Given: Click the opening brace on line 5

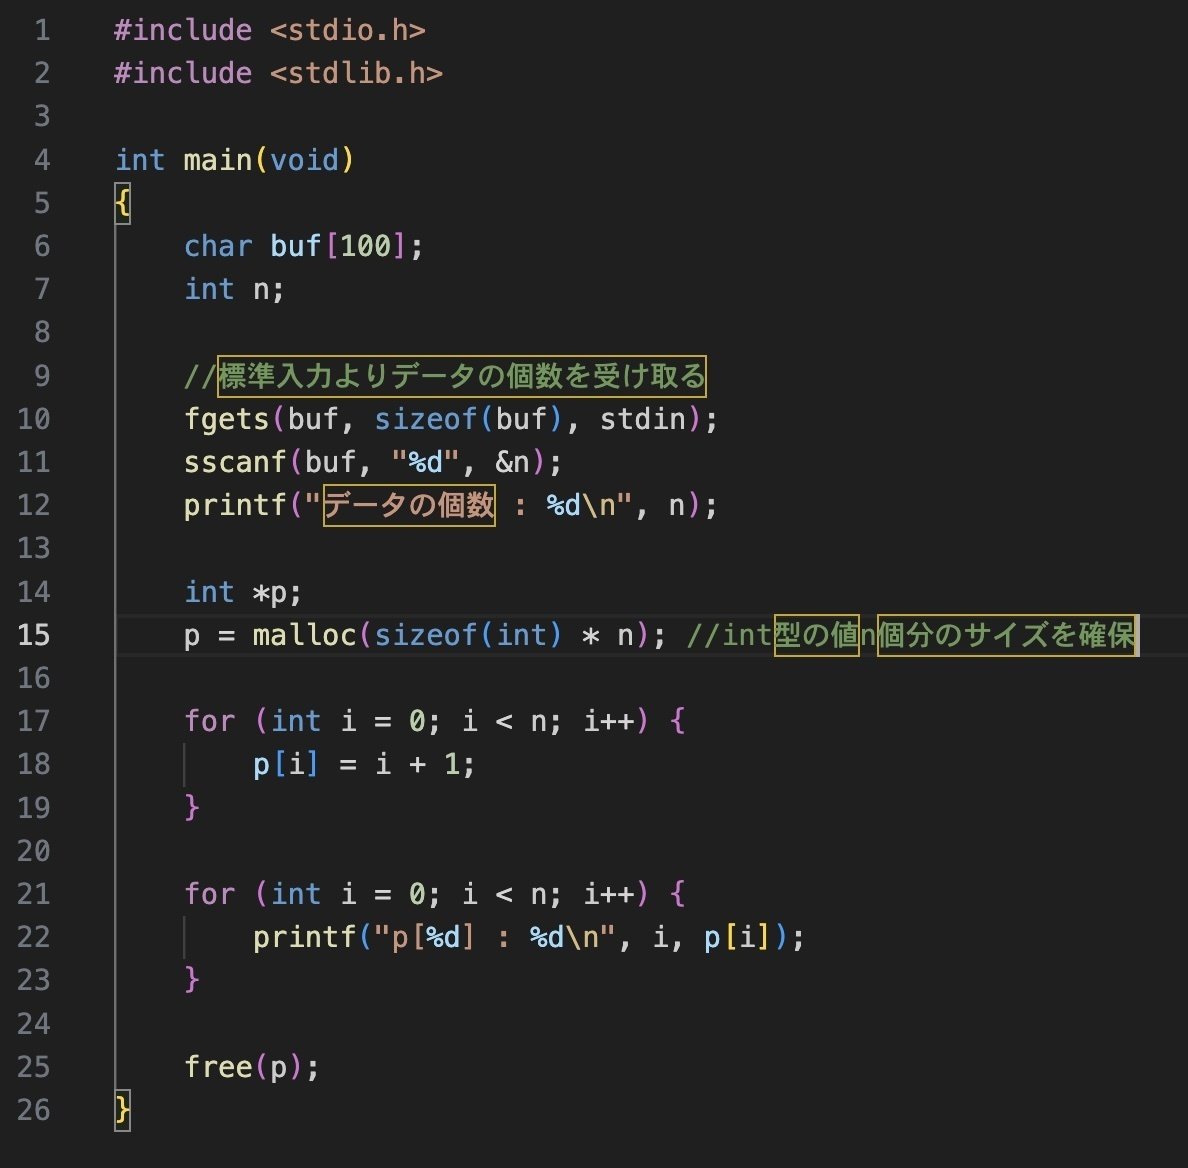Looking at the screenshot, I should pos(121,203).
